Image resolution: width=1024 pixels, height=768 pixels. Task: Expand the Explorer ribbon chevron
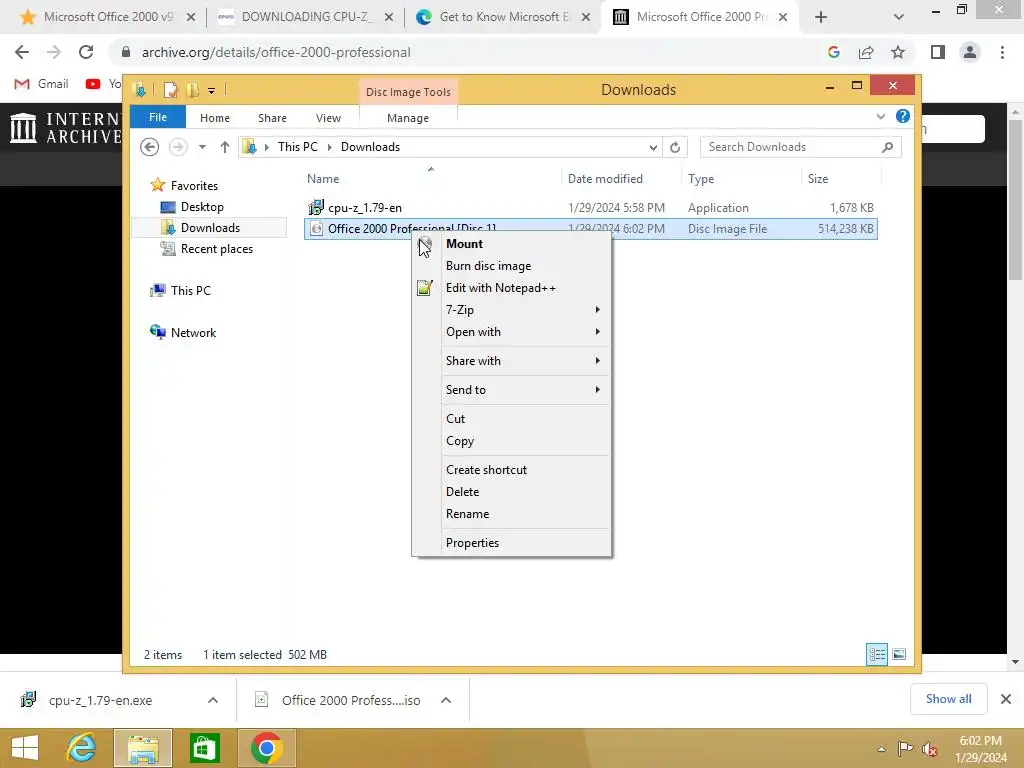[880, 116]
